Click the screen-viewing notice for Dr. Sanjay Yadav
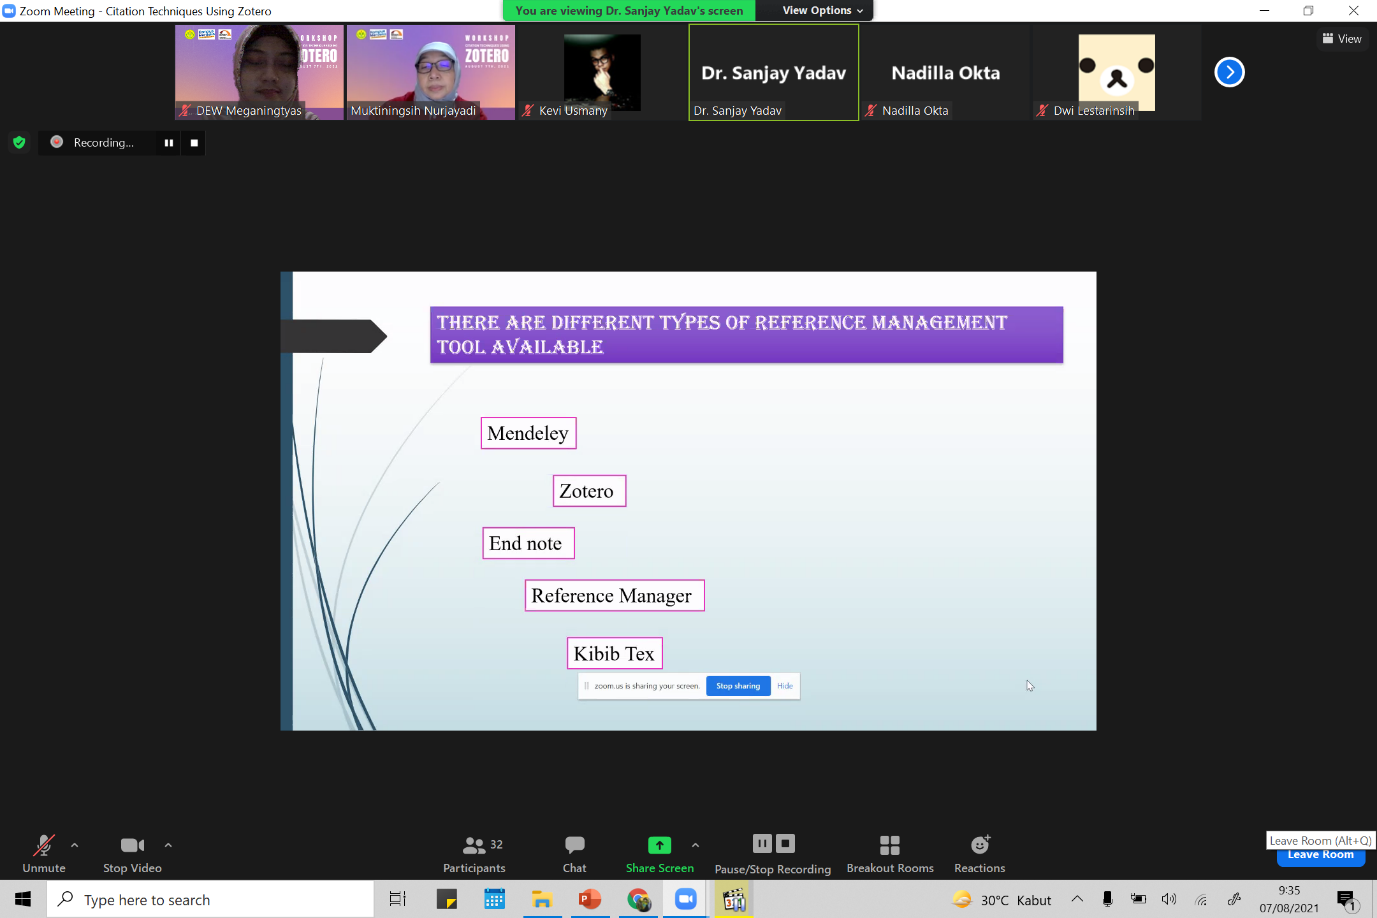Image resolution: width=1377 pixels, height=918 pixels. coord(629,10)
